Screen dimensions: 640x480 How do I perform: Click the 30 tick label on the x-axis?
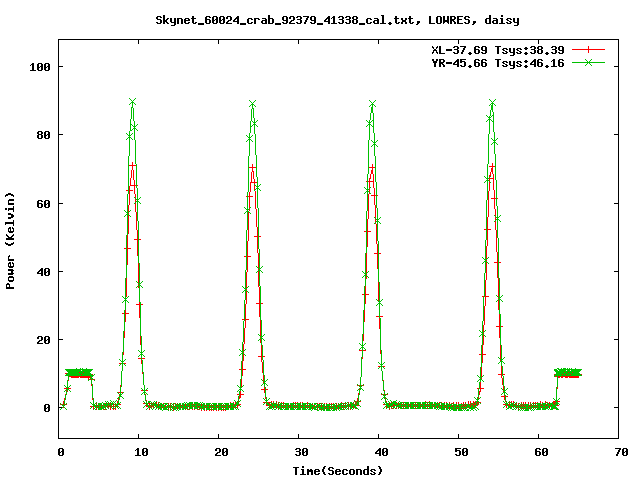tap(299, 453)
